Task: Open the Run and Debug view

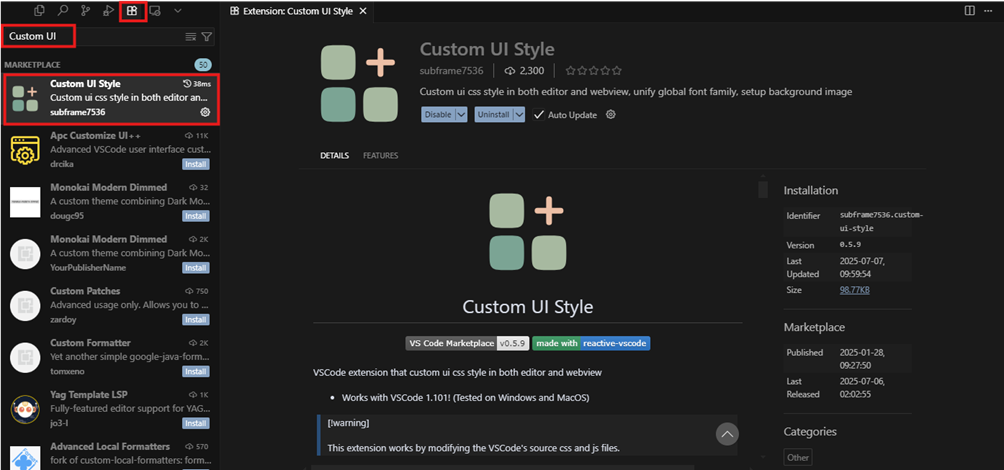Action: (109, 11)
